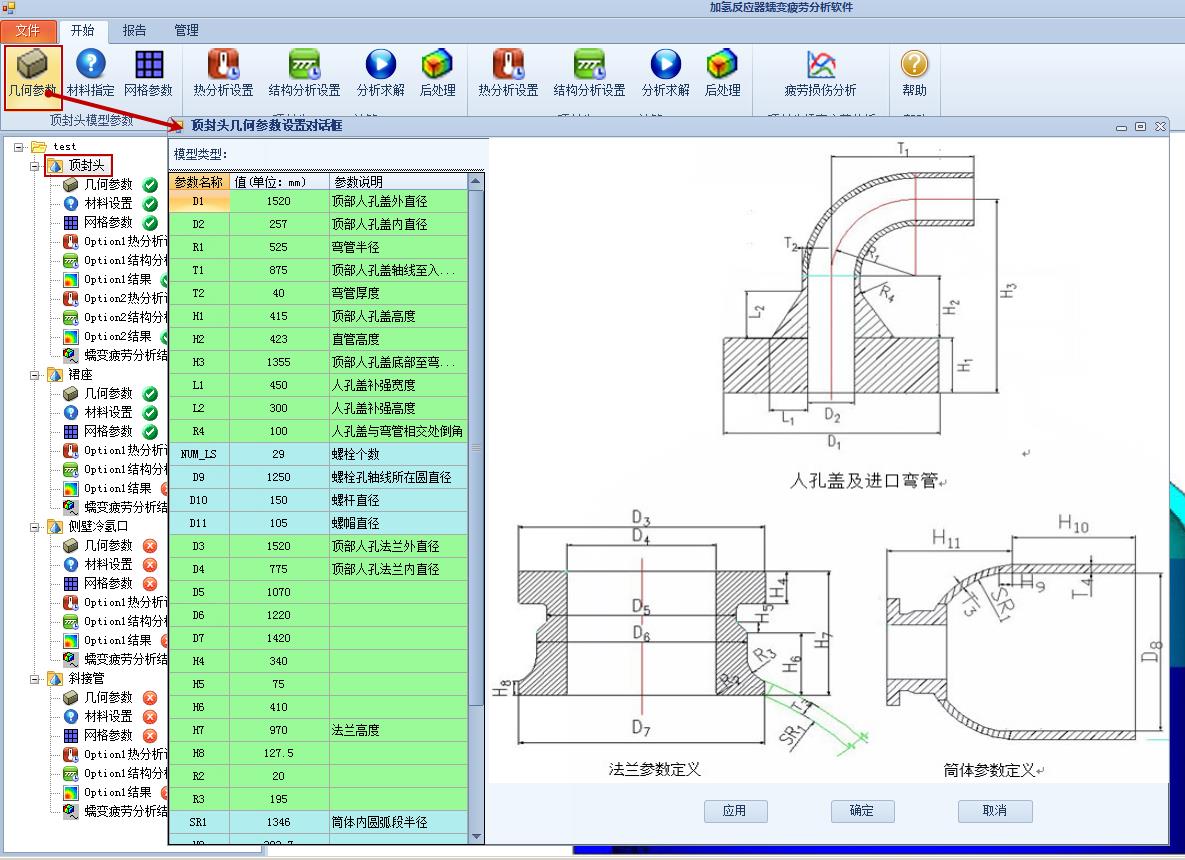Switch to the 开始 ribbon tab
The height and width of the screenshot is (860, 1185).
pos(82,30)
